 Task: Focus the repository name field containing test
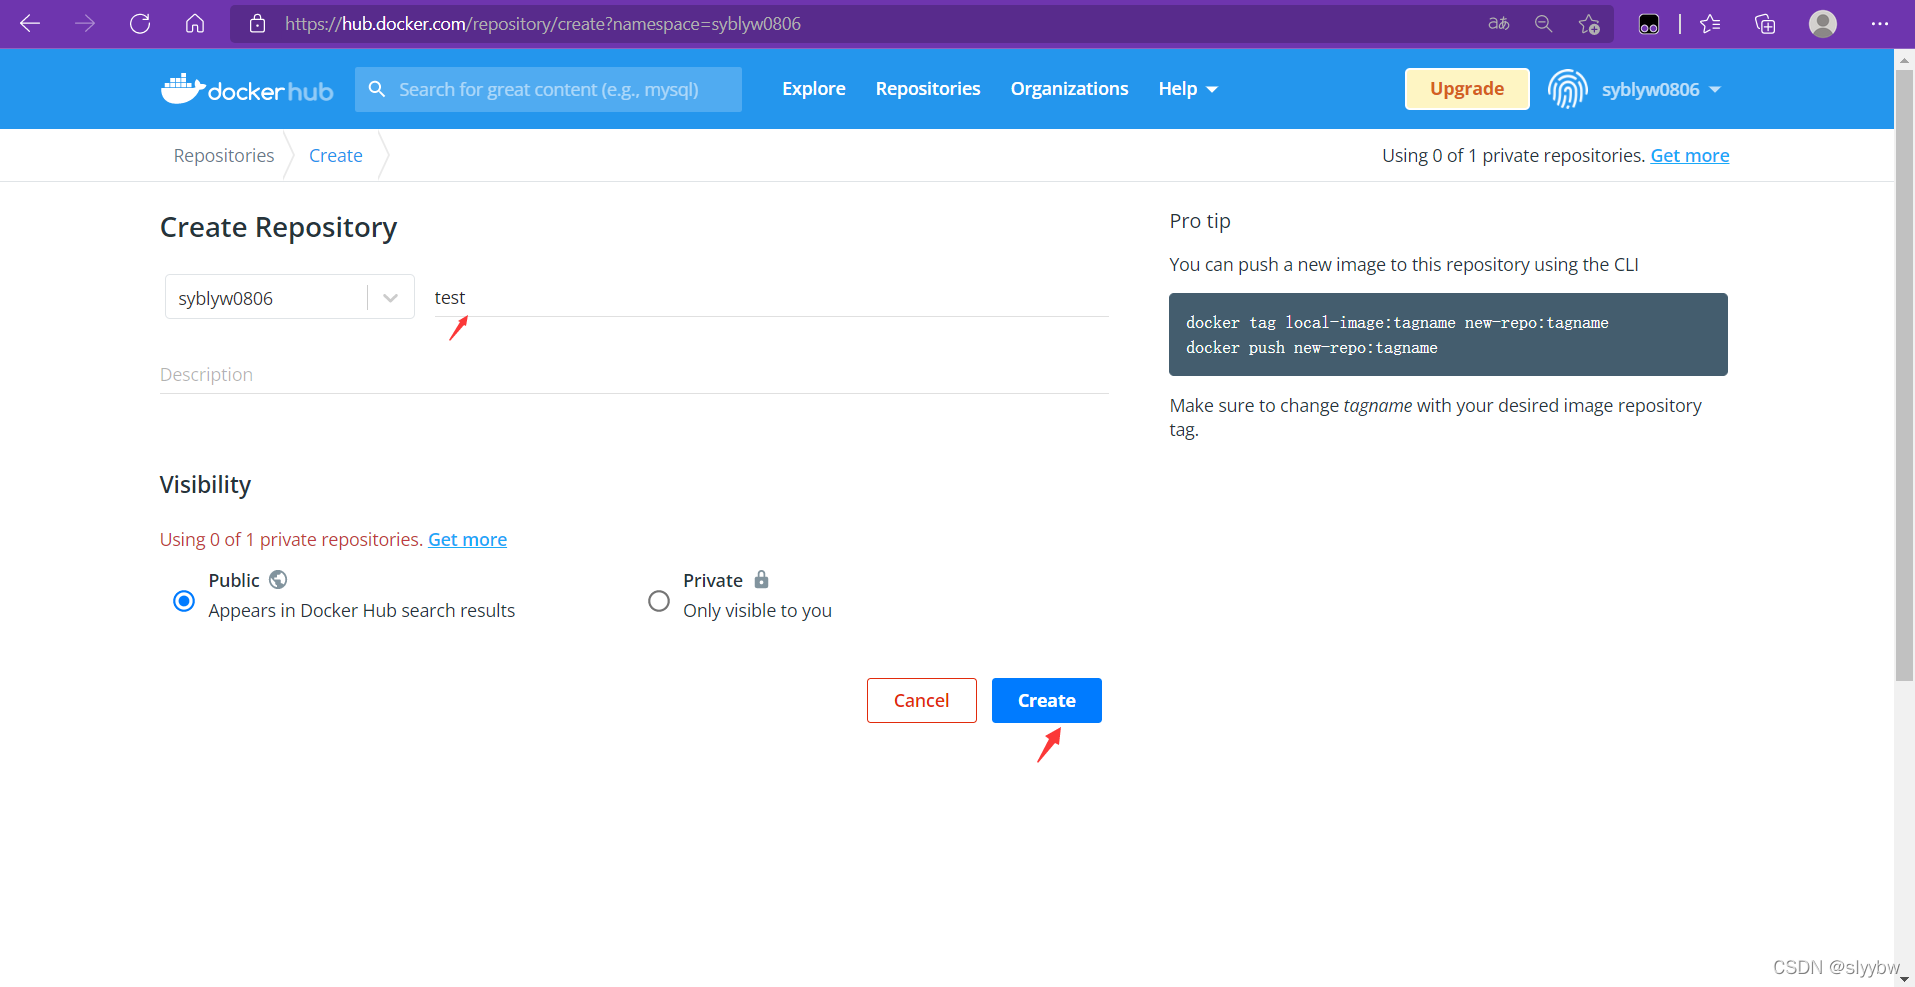pyautogui.click(x=771, y=297)
